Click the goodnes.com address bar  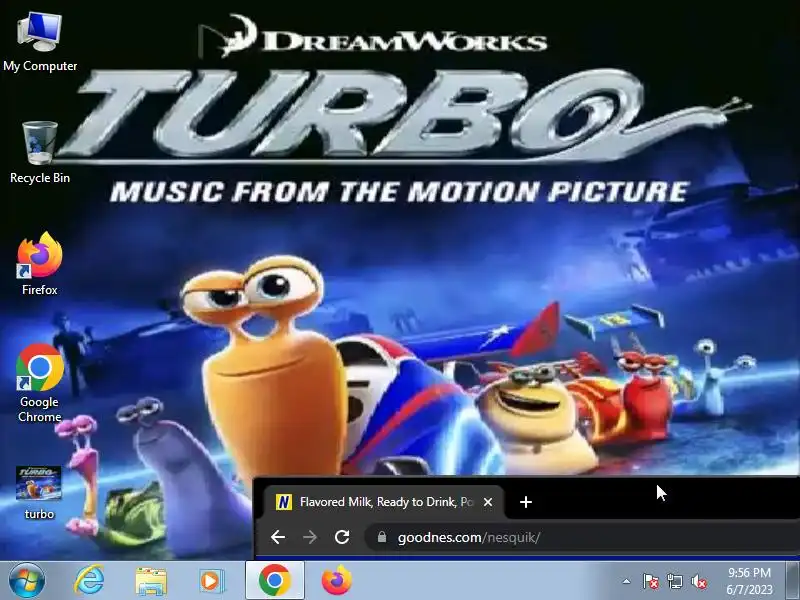[x=582, y=537]
